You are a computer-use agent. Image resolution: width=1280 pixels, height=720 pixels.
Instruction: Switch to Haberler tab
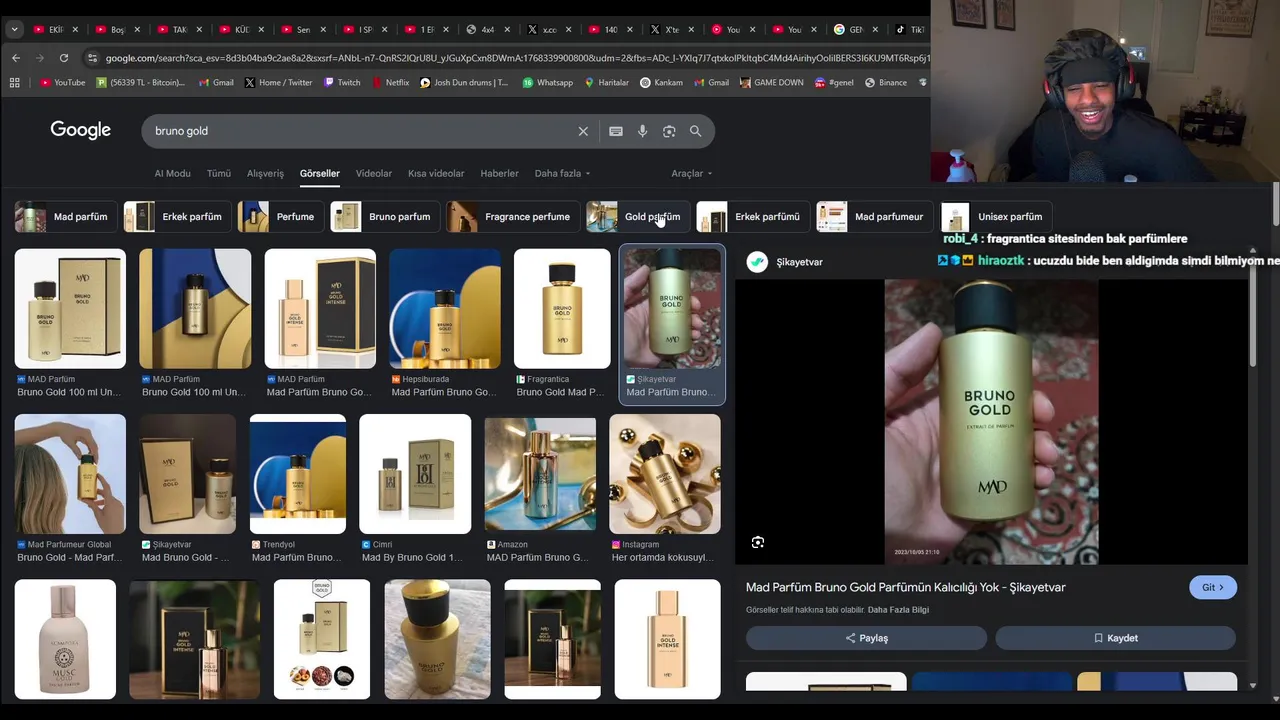[x=499, y=173]
